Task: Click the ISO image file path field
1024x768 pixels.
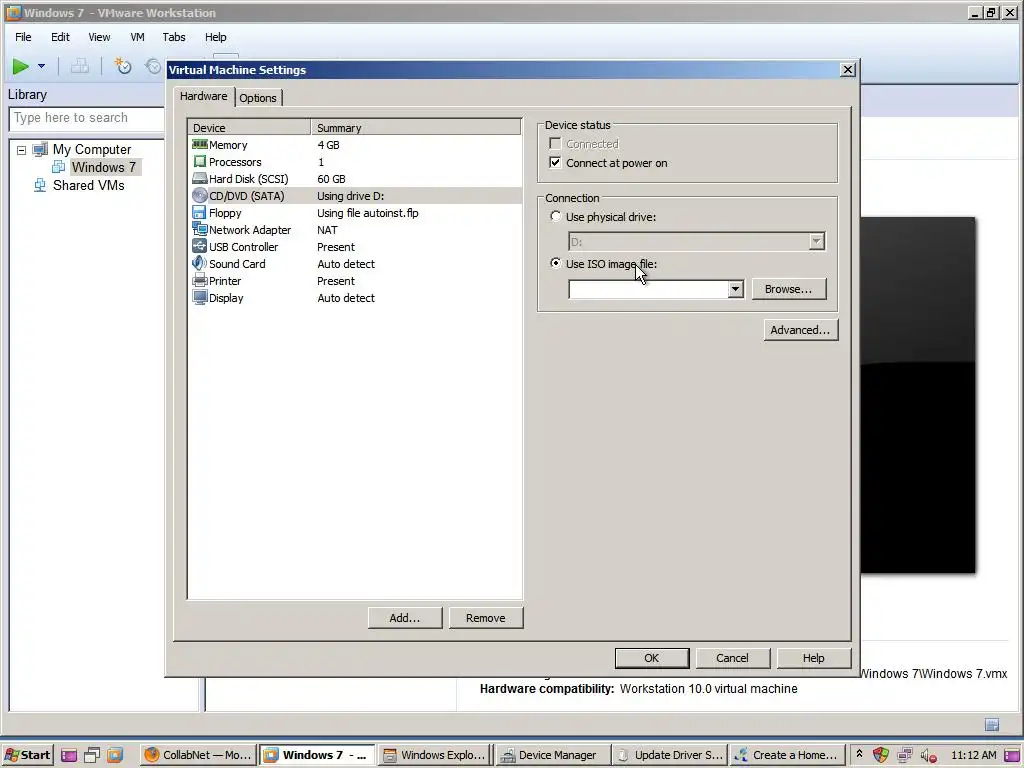Action: click(648, 289)
